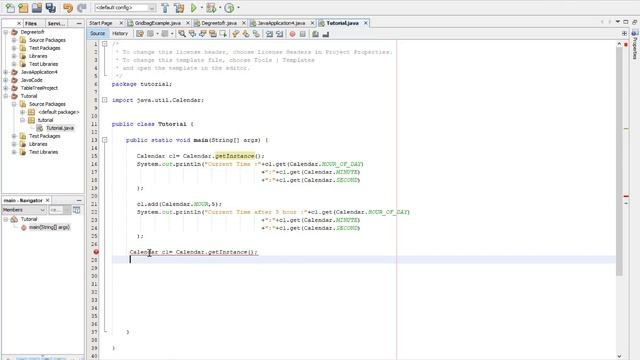Open the Profile Project dropdown arrow
Viewport: 640px width, 360px height.
pyautogui.click(x=238, y=8)
